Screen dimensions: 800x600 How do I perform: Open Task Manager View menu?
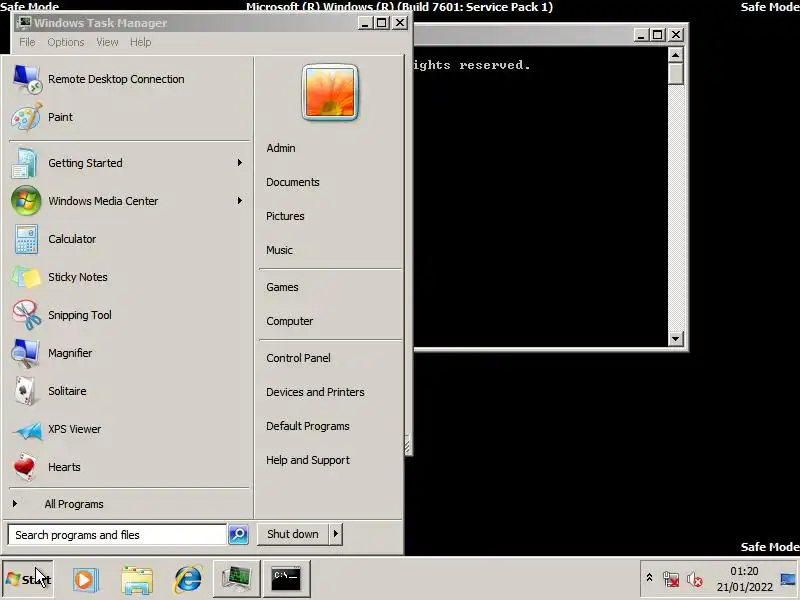[107, 42]
